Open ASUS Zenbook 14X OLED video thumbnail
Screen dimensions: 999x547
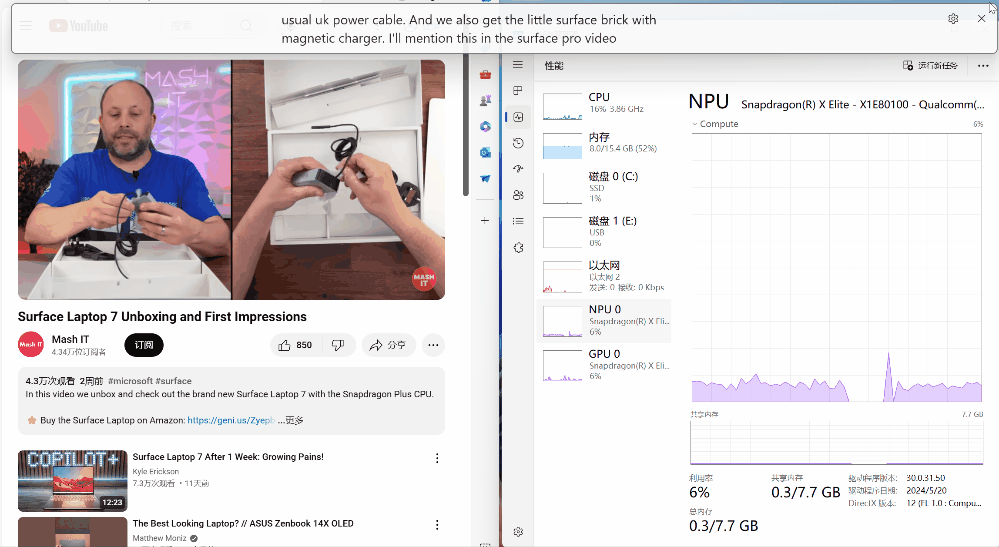point(73,532)
